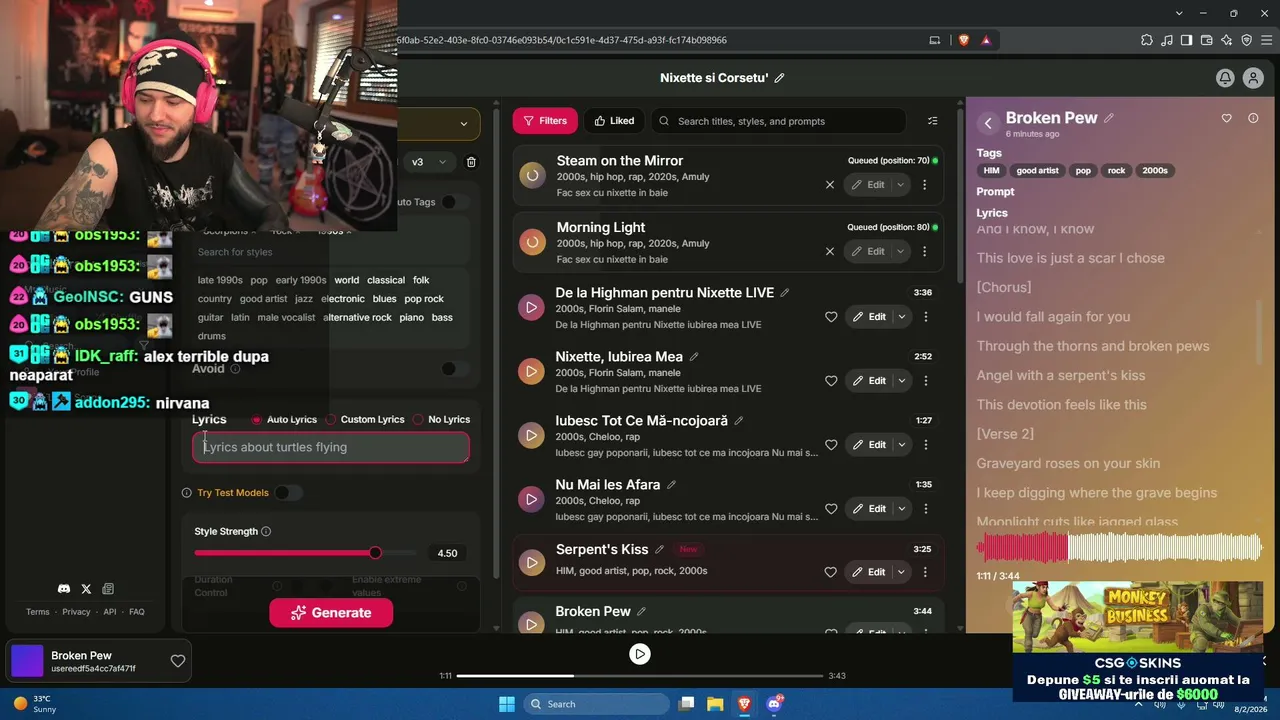1280x720 pixels.
Task: Show only Liked songs
Action: [614, 121]
